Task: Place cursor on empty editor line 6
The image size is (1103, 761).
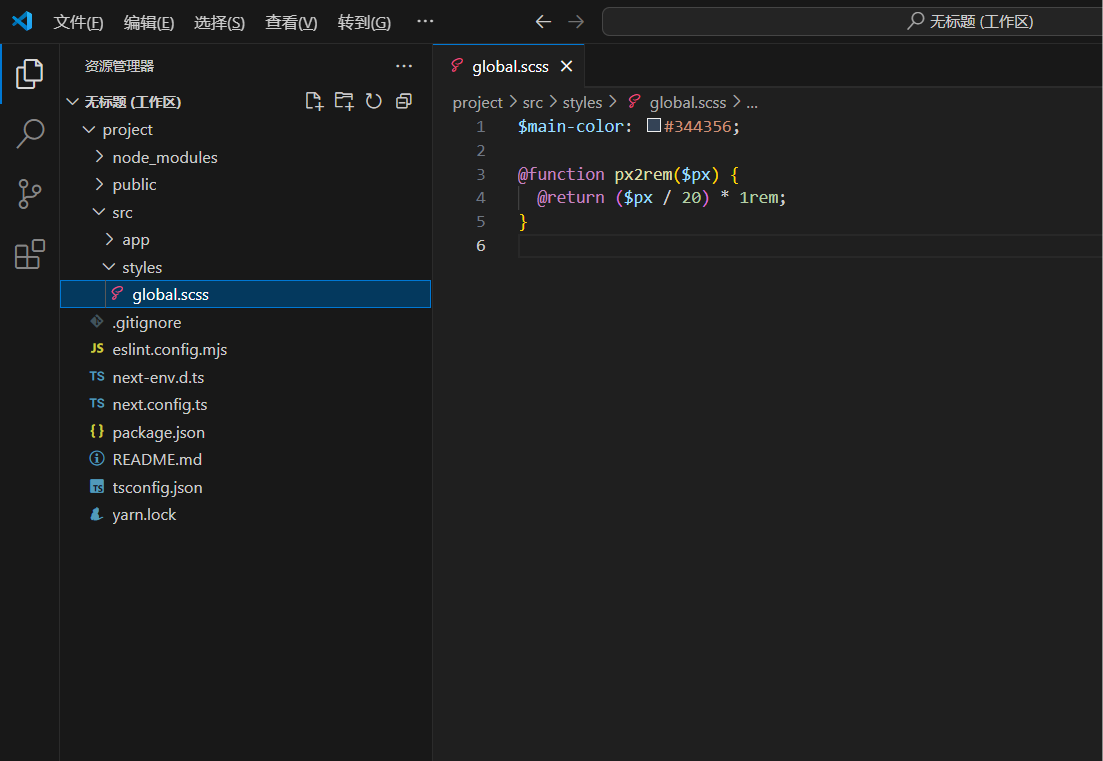Action: pyautogui.click(x=809, y=245)
